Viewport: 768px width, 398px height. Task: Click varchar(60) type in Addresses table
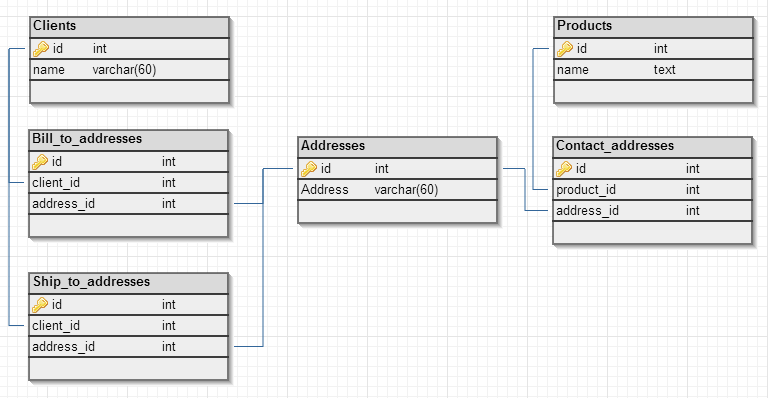pyautogui.click(x=407, y=190)
